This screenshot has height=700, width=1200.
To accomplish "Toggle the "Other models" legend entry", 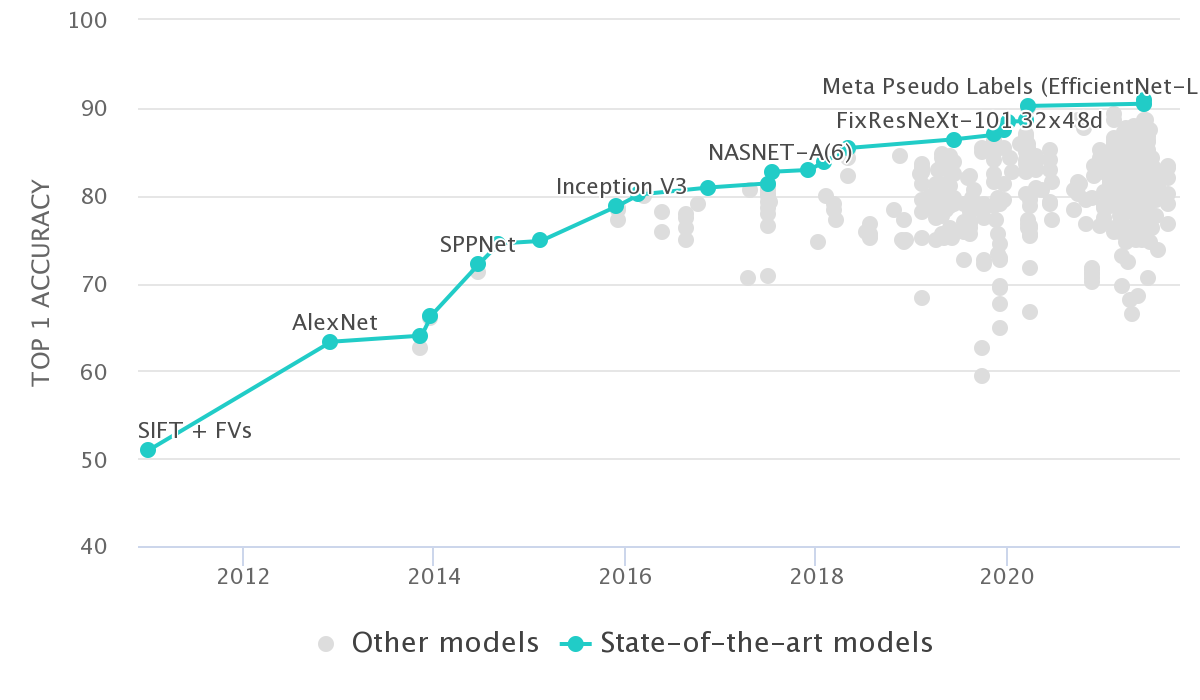I will point(445,642).
